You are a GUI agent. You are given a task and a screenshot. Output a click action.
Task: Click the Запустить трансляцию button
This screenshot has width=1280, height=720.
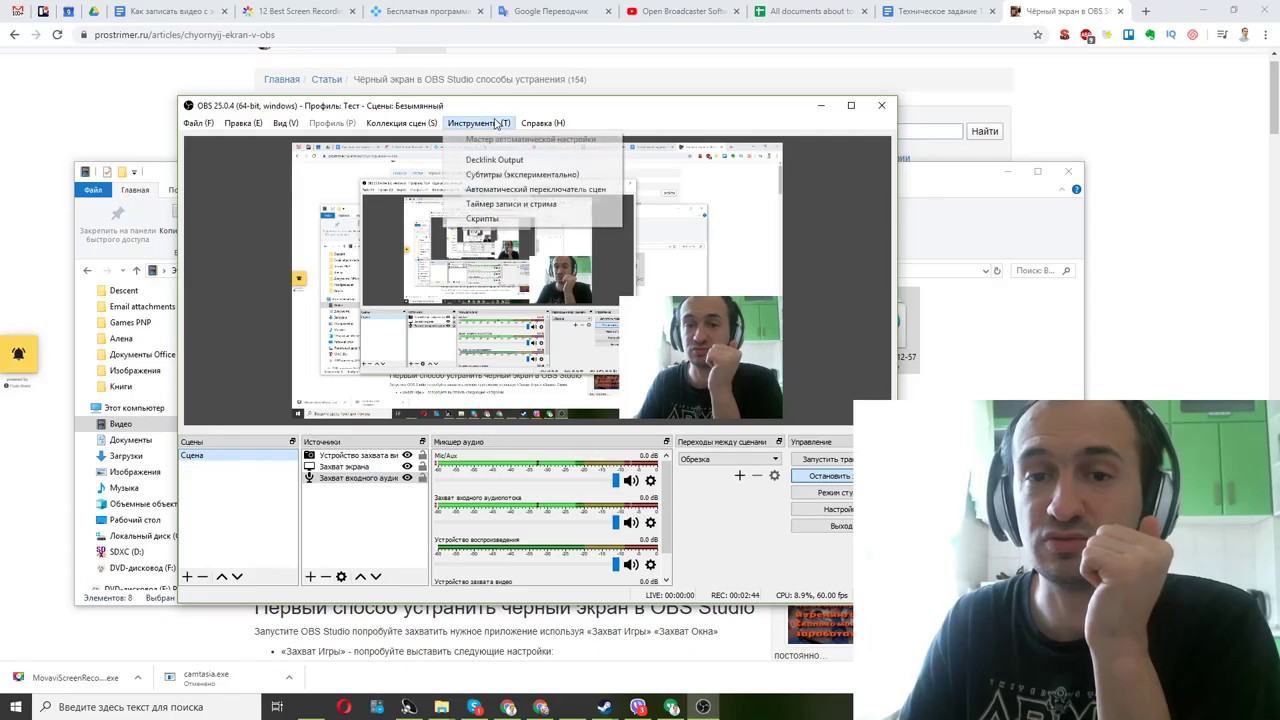point(823,459)
